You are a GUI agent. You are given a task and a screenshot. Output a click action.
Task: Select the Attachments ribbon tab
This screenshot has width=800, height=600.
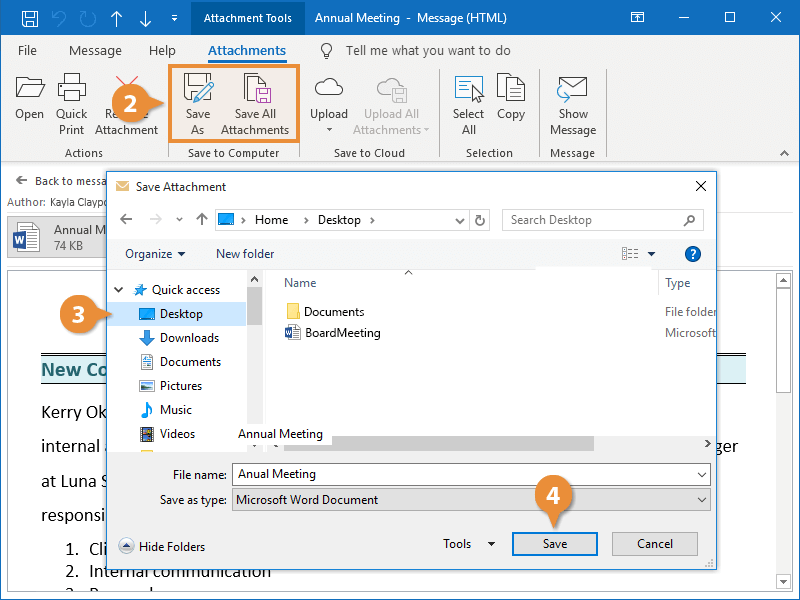[x=247, y=51]
